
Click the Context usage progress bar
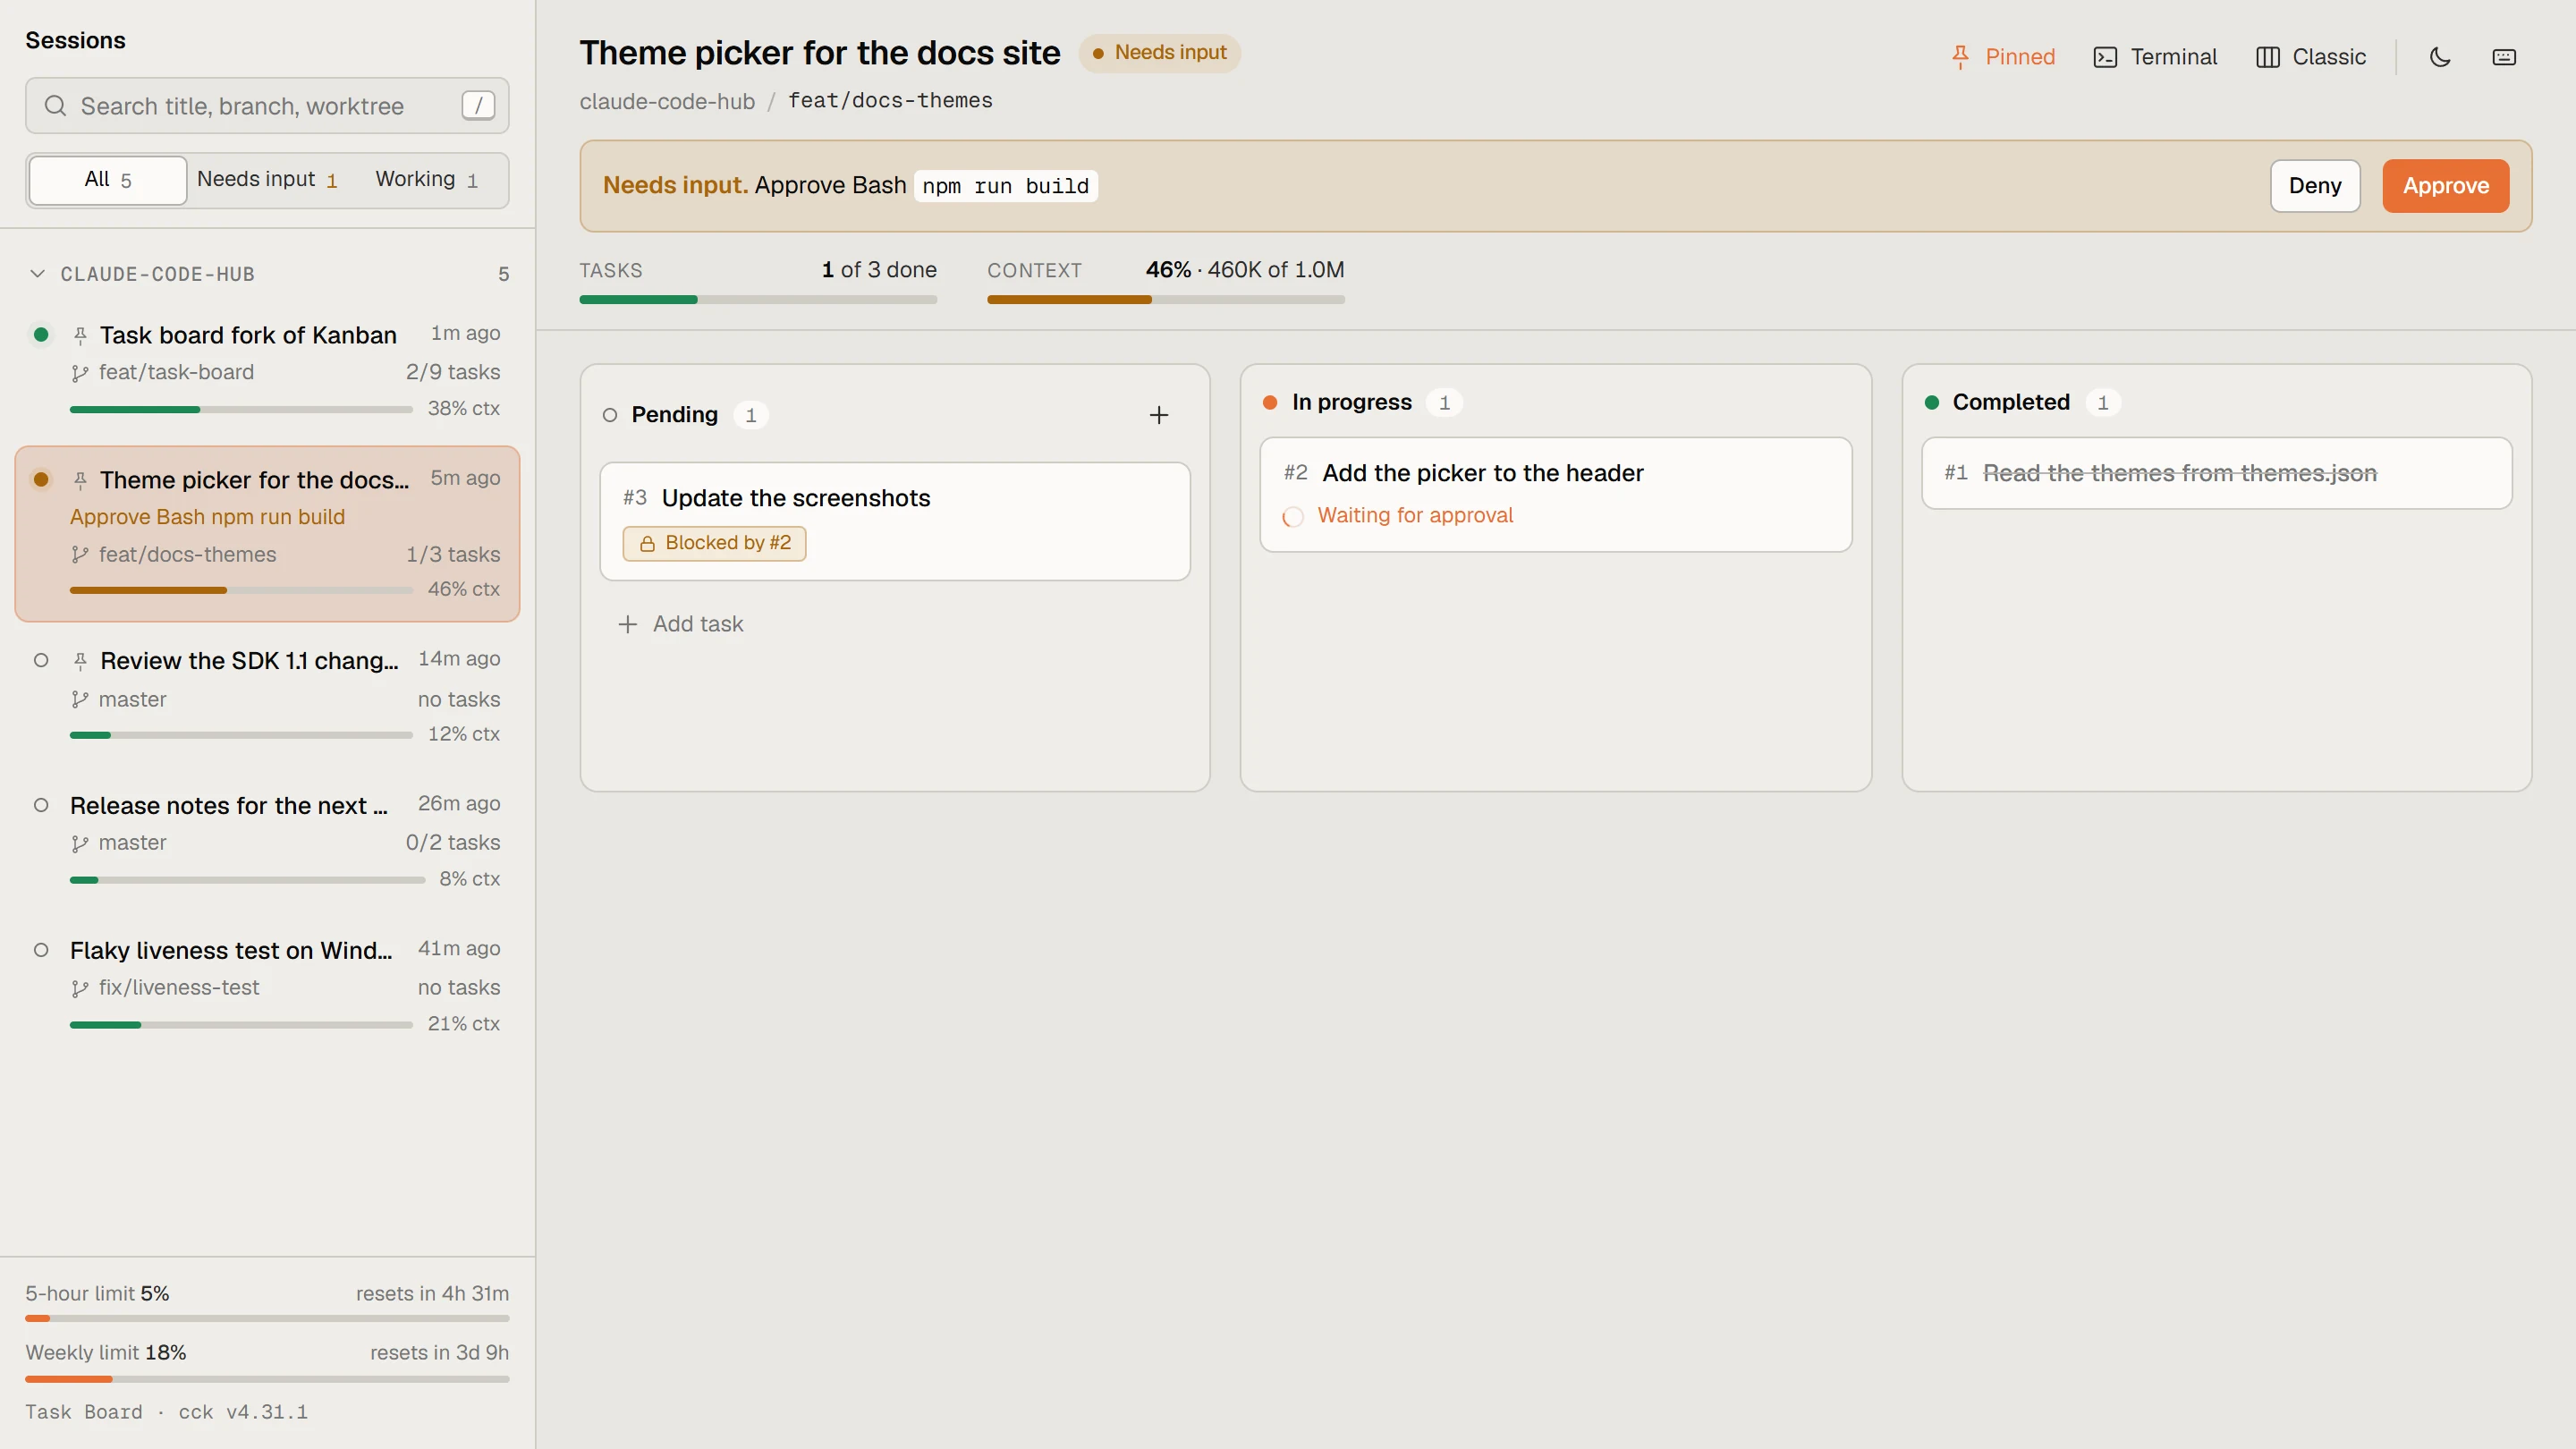(x=1165, y=300)
